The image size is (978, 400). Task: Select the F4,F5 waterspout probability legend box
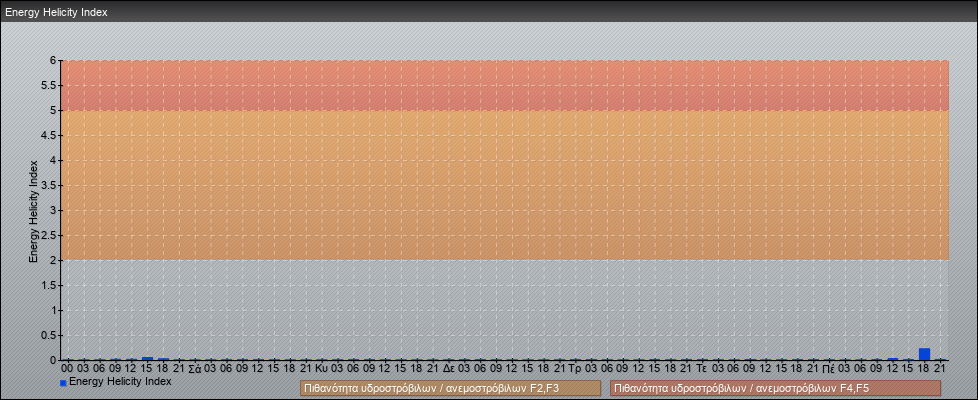pyautogui.click(x=775, y=388)
